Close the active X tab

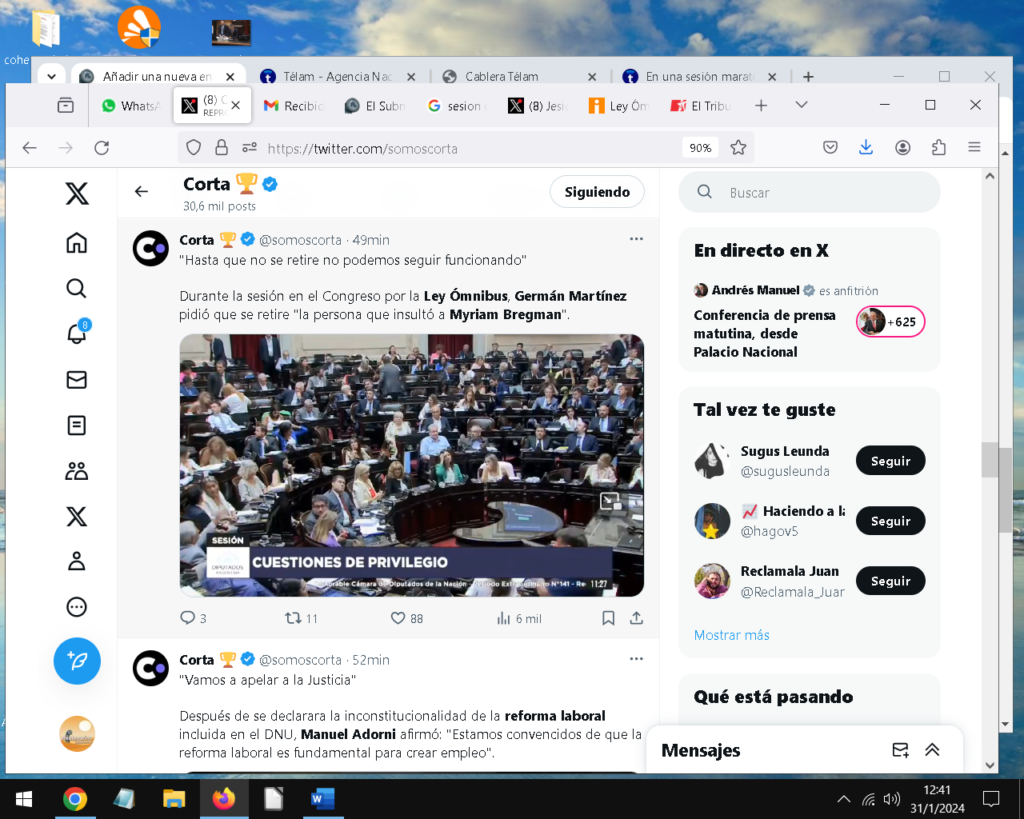236,105
